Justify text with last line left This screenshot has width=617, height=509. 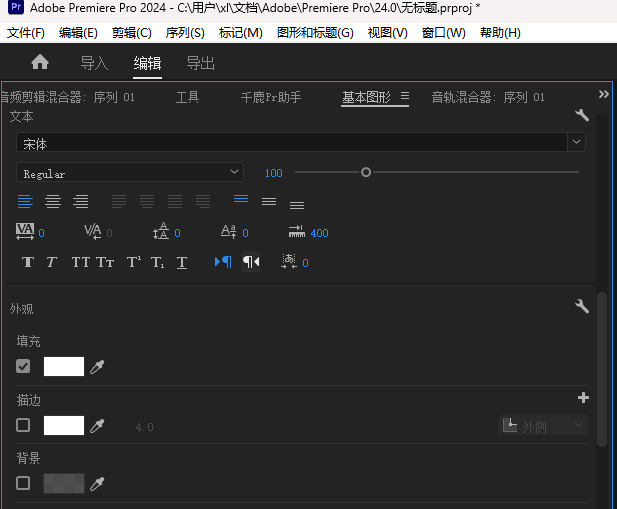[119, 201]
